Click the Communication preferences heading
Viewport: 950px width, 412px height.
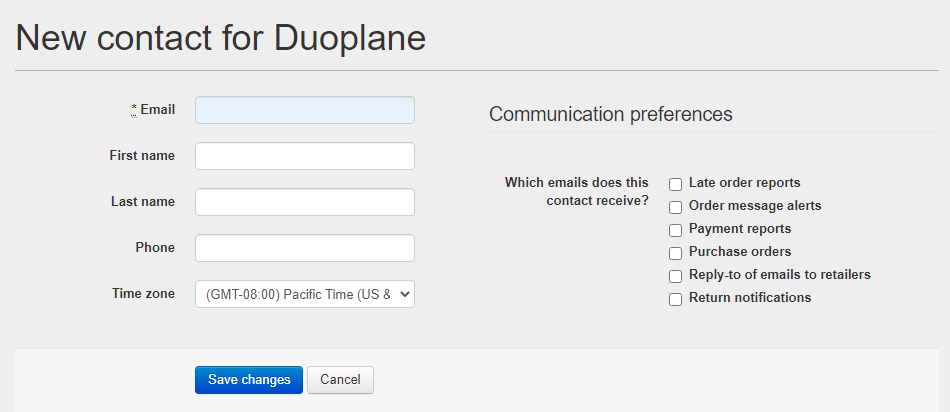[611, 114]
